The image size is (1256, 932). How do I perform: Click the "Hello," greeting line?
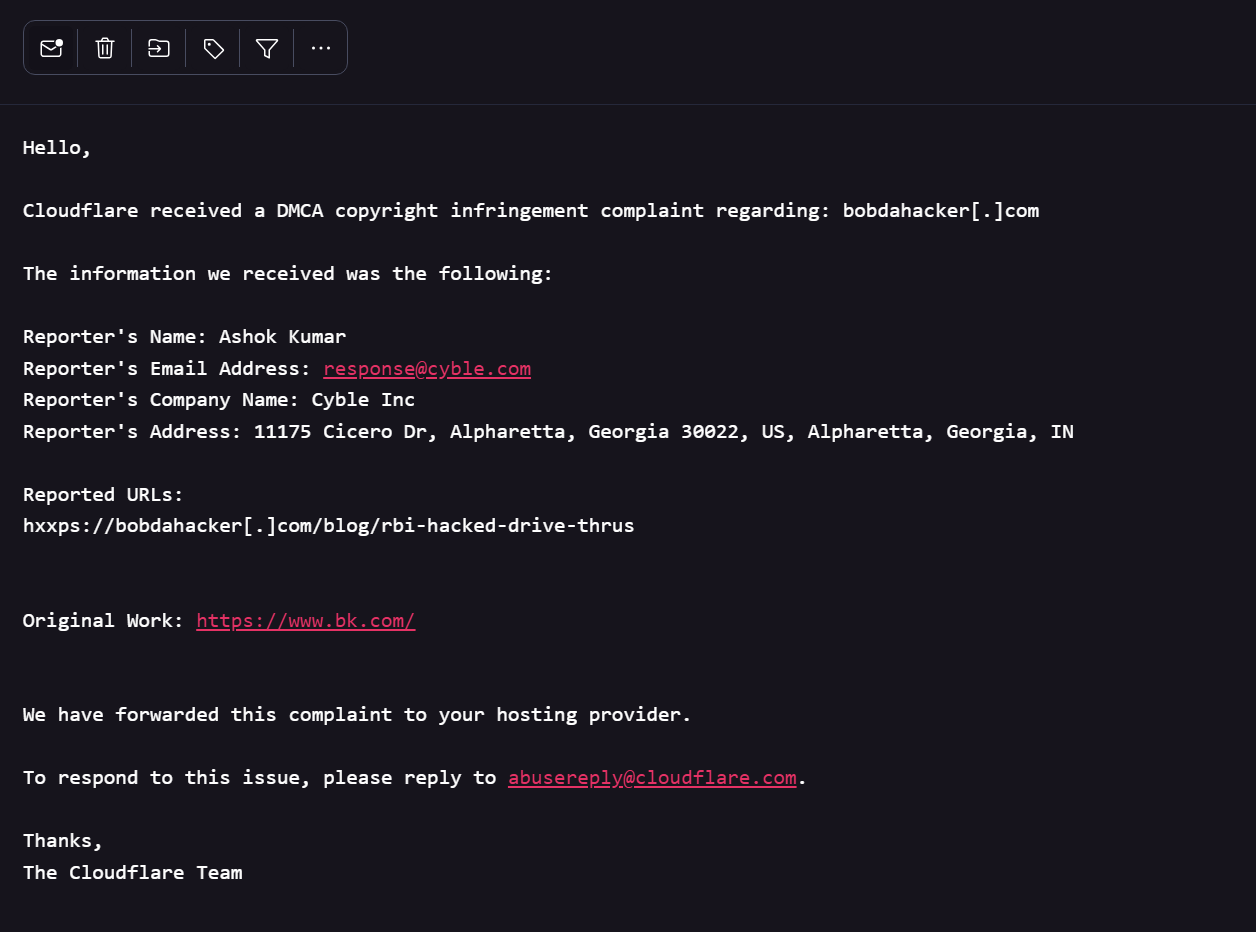point(57,148)
